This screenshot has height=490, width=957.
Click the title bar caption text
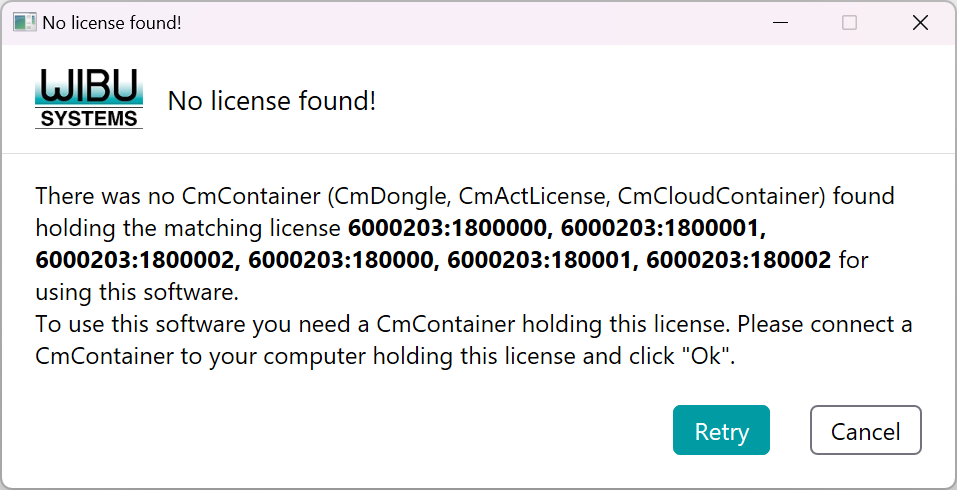click(112, 22)
